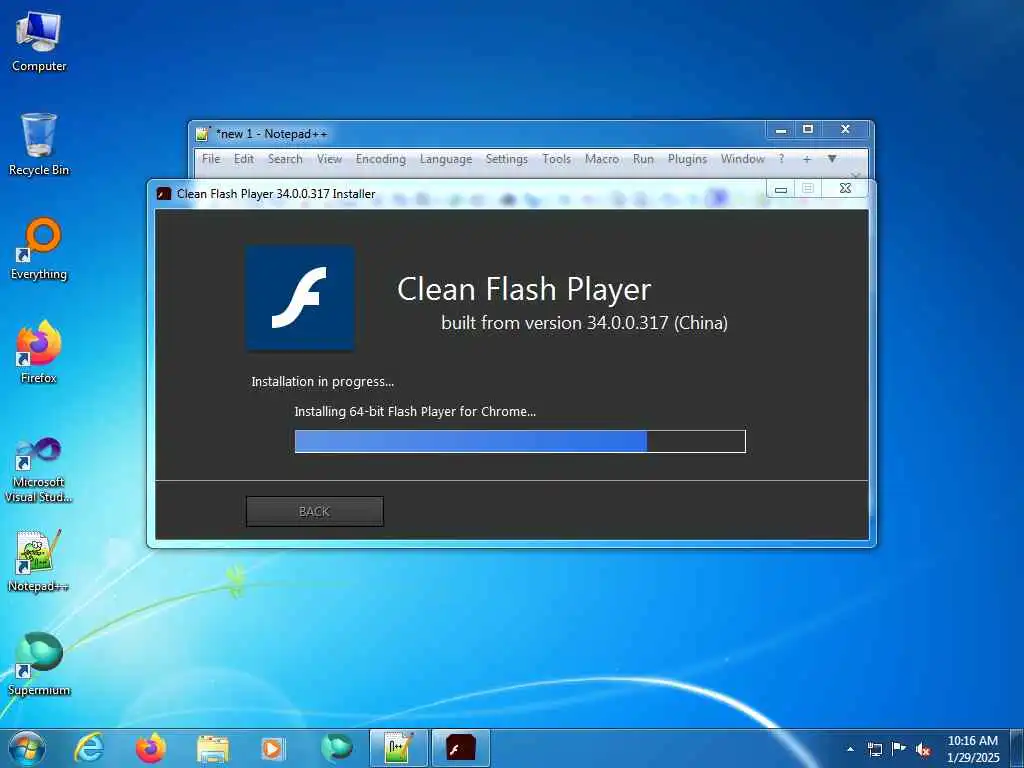Select the Supermium desktop shortcut
The width and height of the screenshot is (1024, 768).
39,664
